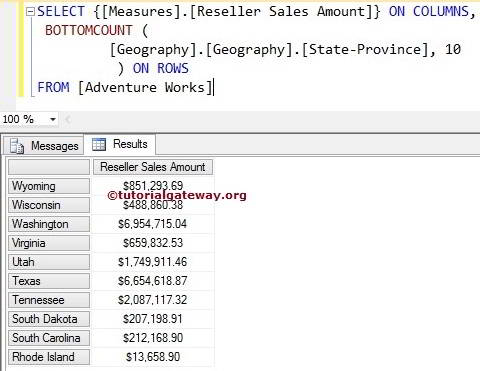Click the $207,198.91 cell
Image resolution: width=480 pixels, height=371 pixels.
pyautogui.click(x=153, y=319)
